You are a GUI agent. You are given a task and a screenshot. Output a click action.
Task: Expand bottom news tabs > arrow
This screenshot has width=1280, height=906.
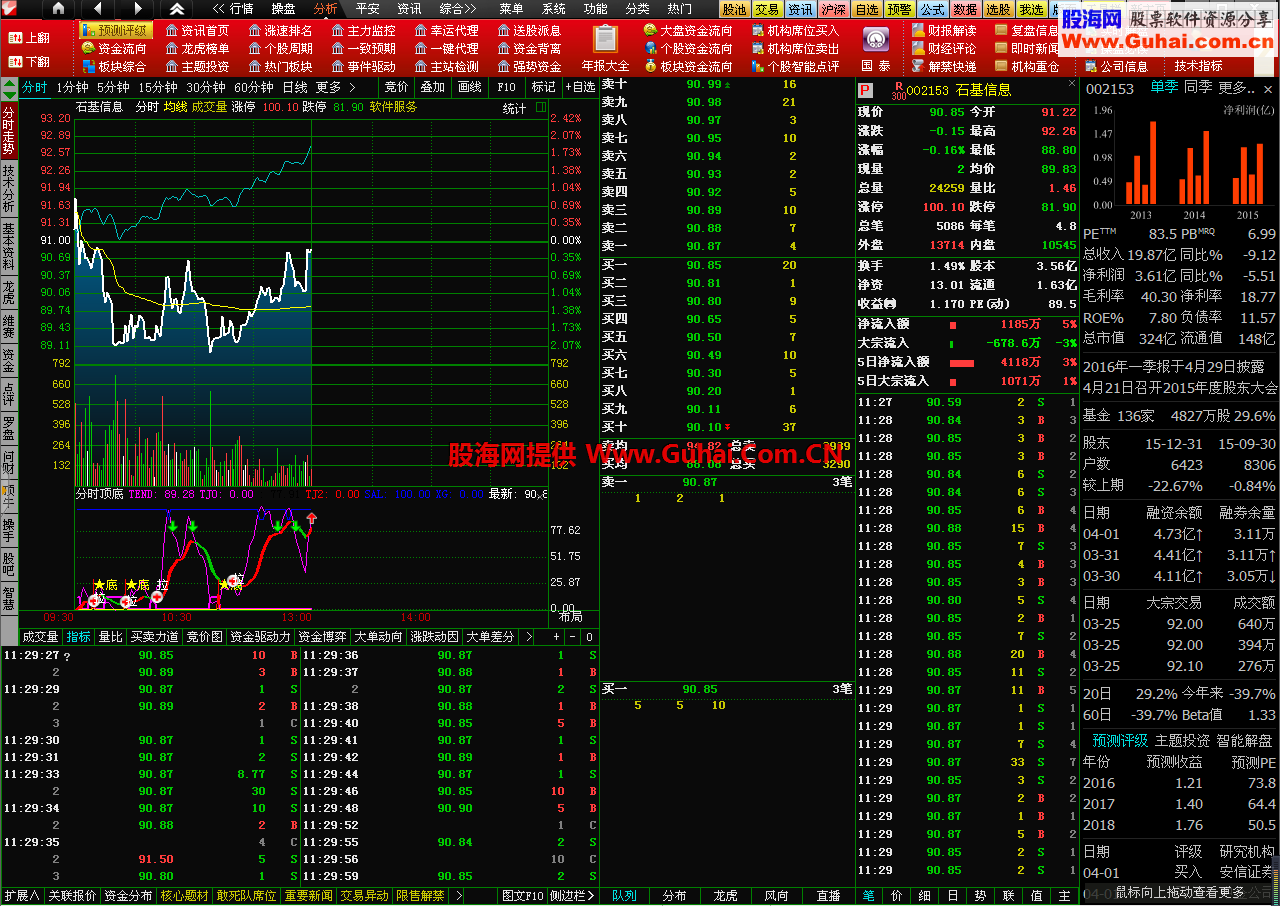coord(458,896)
